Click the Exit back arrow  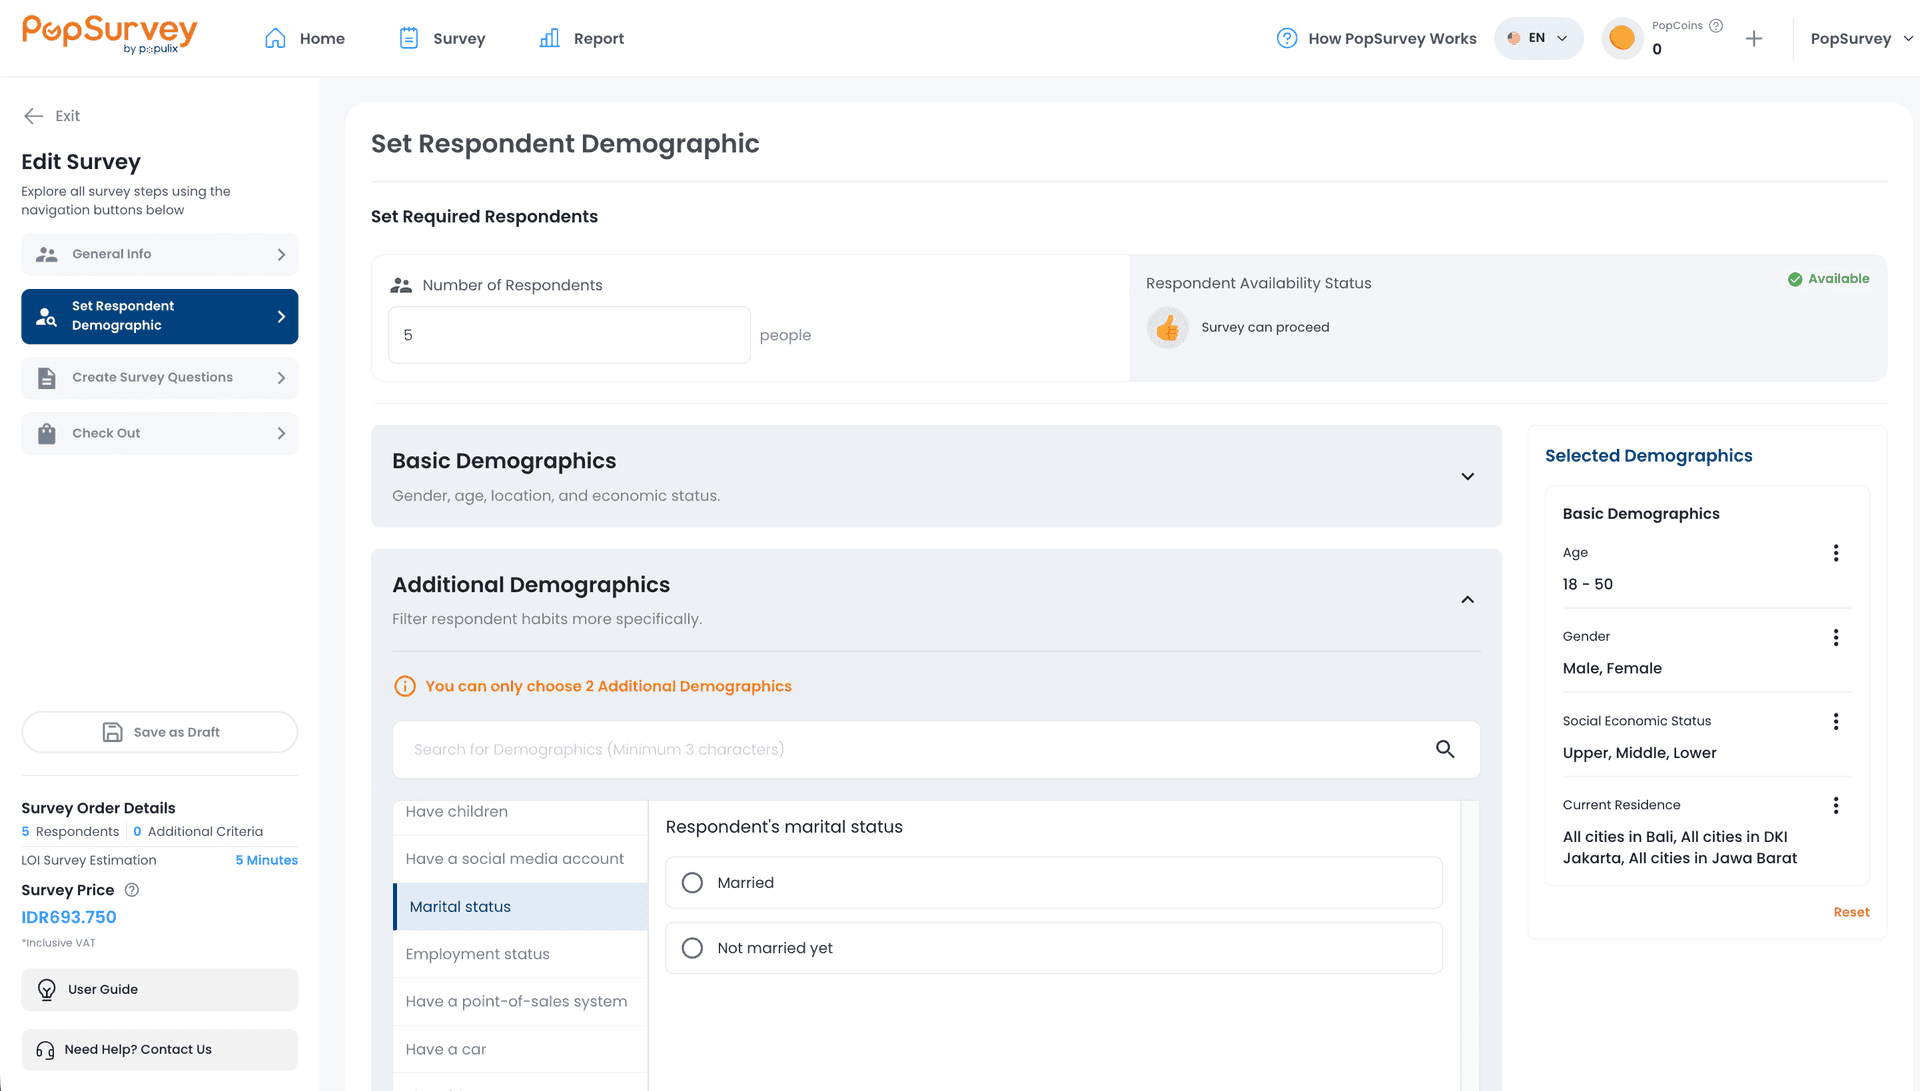(34, 116)
